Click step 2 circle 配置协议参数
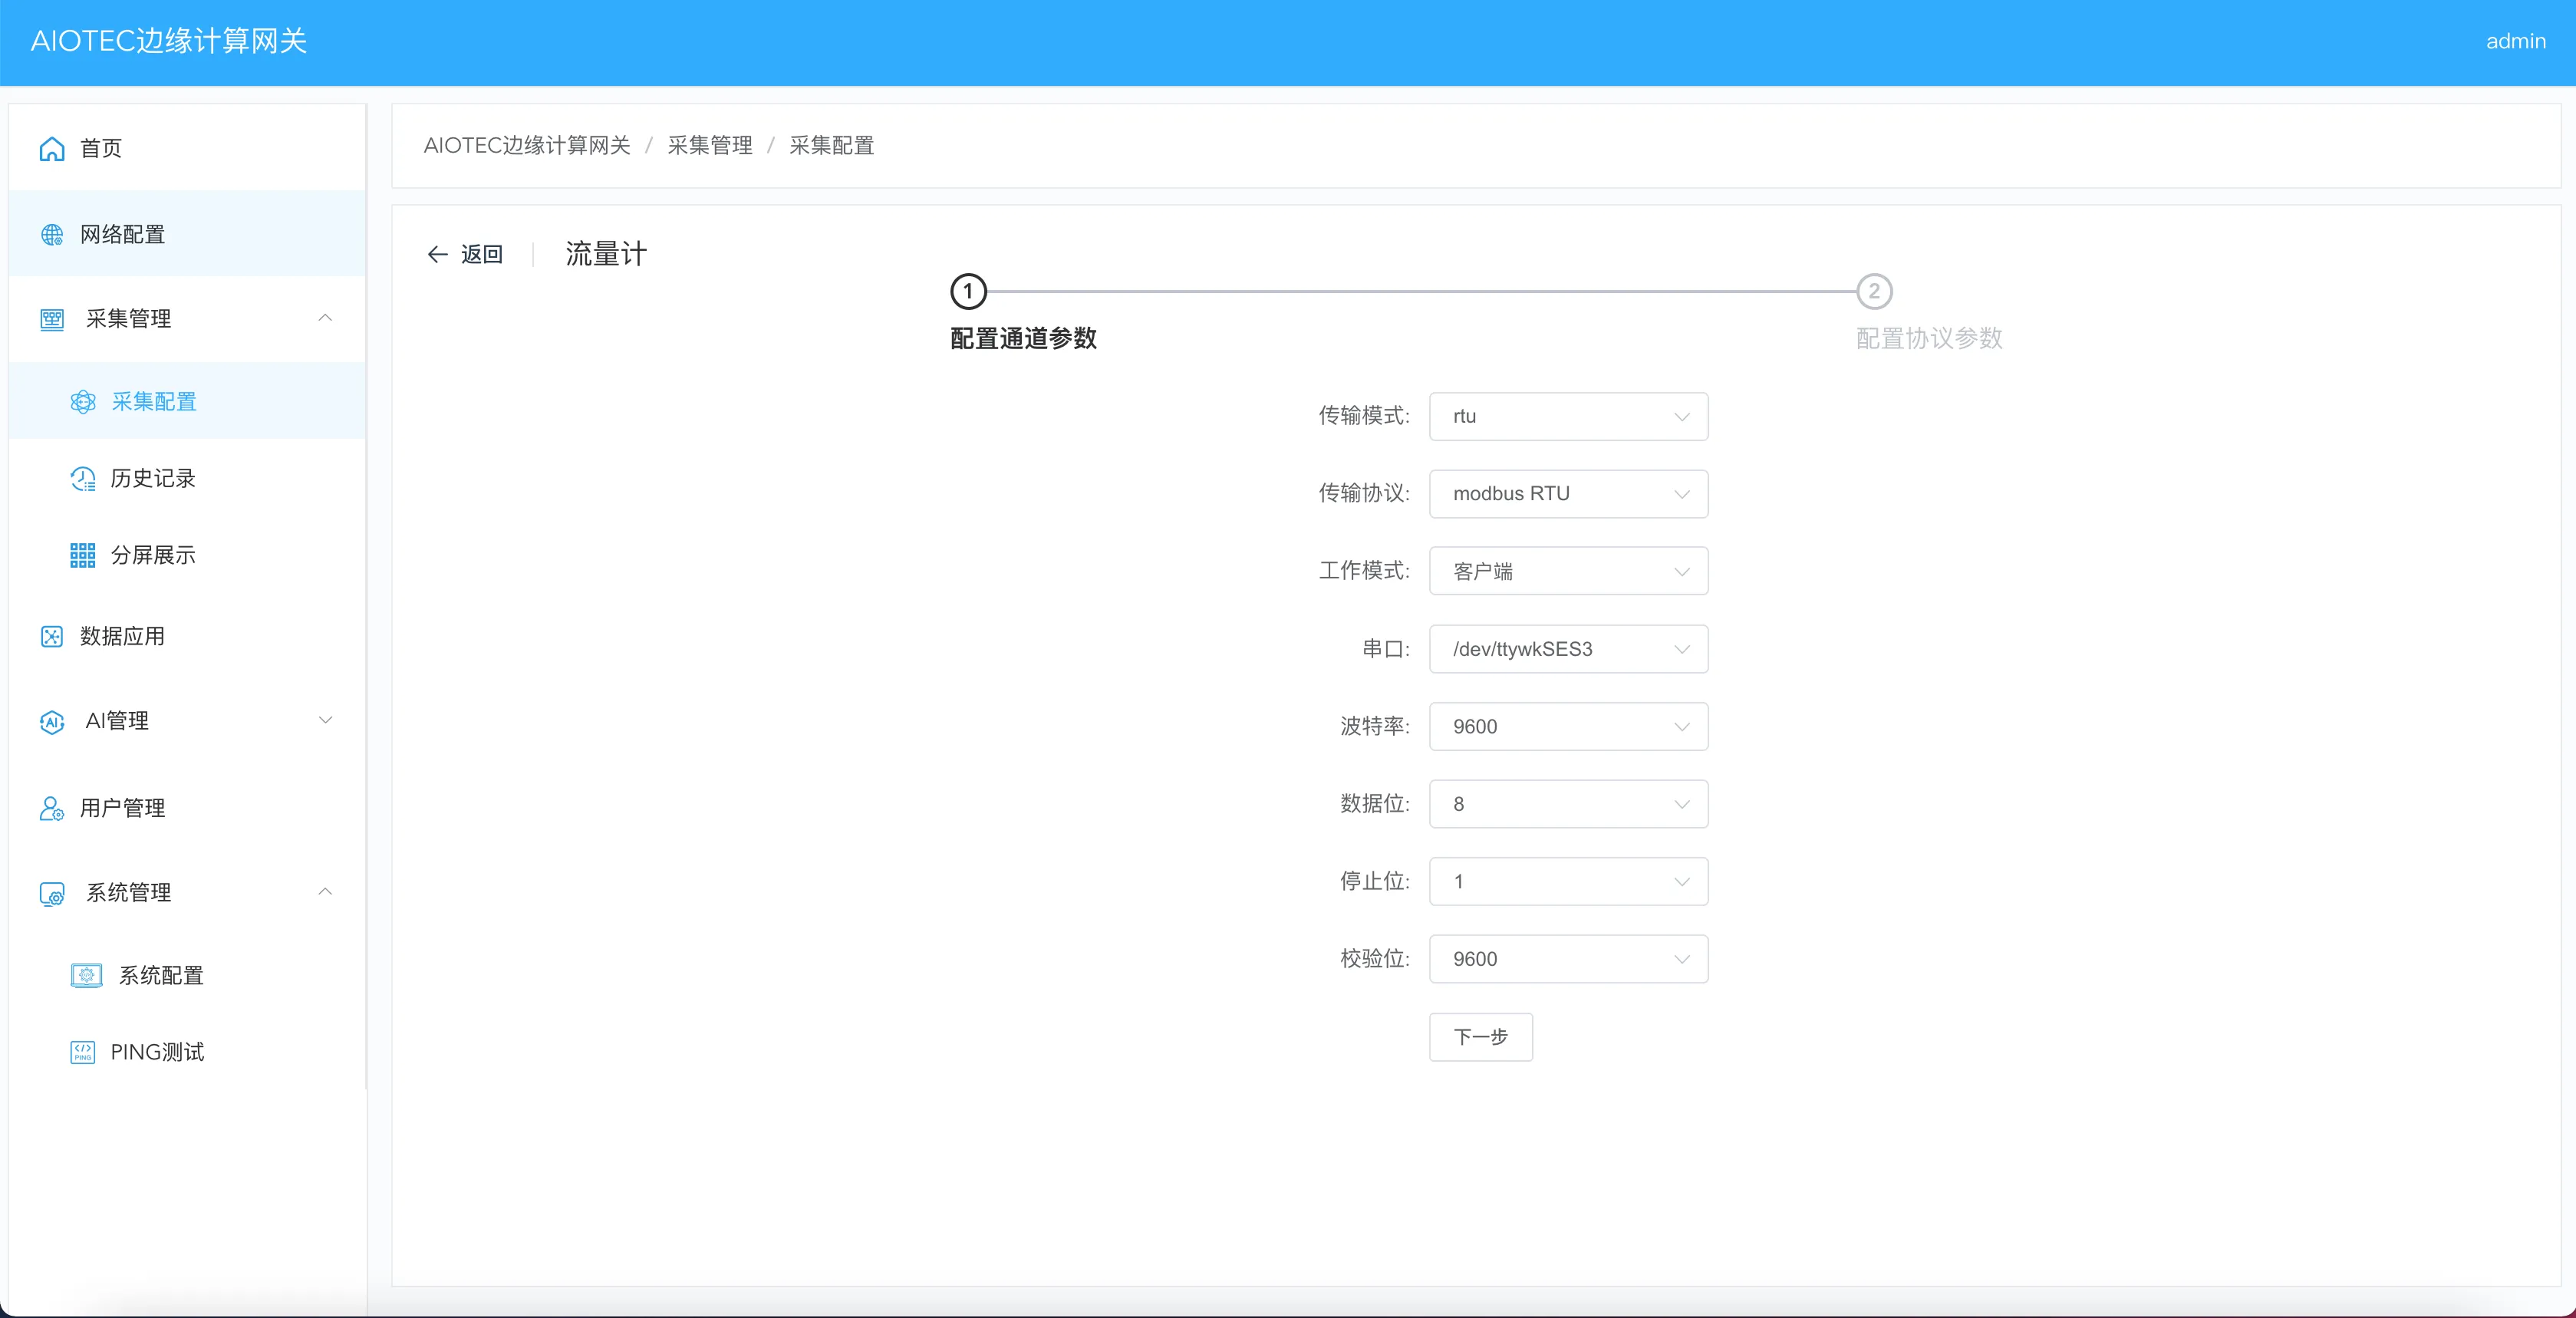 click(1874, 292)
